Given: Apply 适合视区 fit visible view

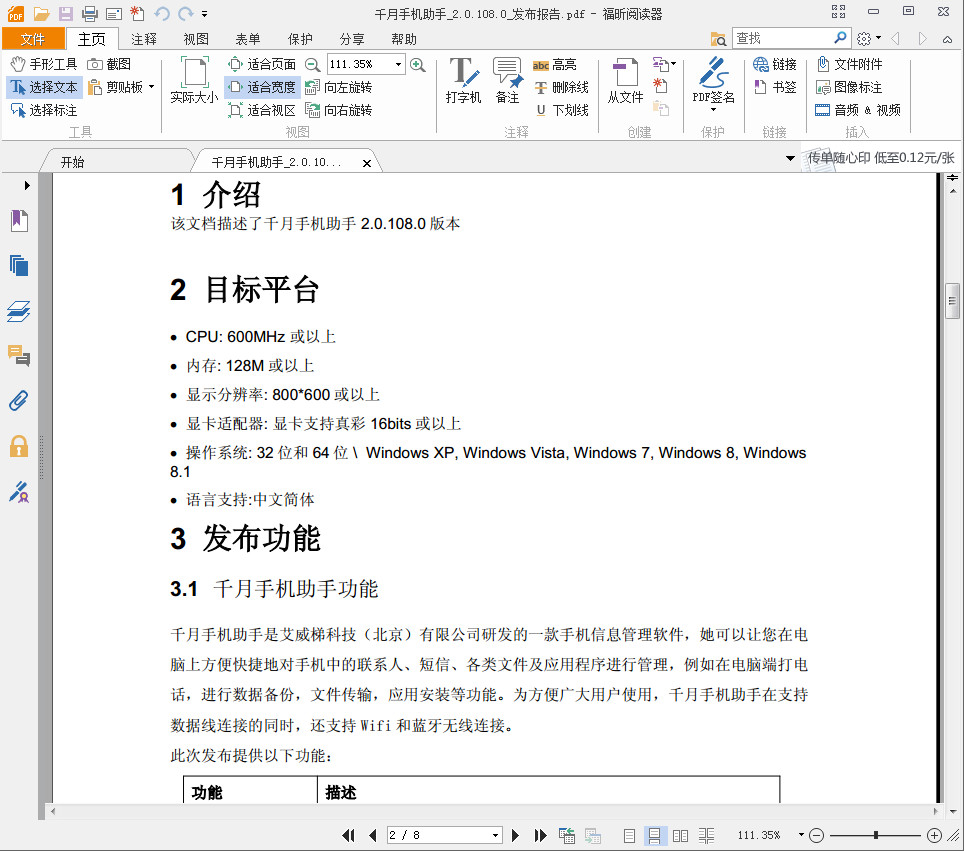Looking at the screenshot, I should pos(262,110).
